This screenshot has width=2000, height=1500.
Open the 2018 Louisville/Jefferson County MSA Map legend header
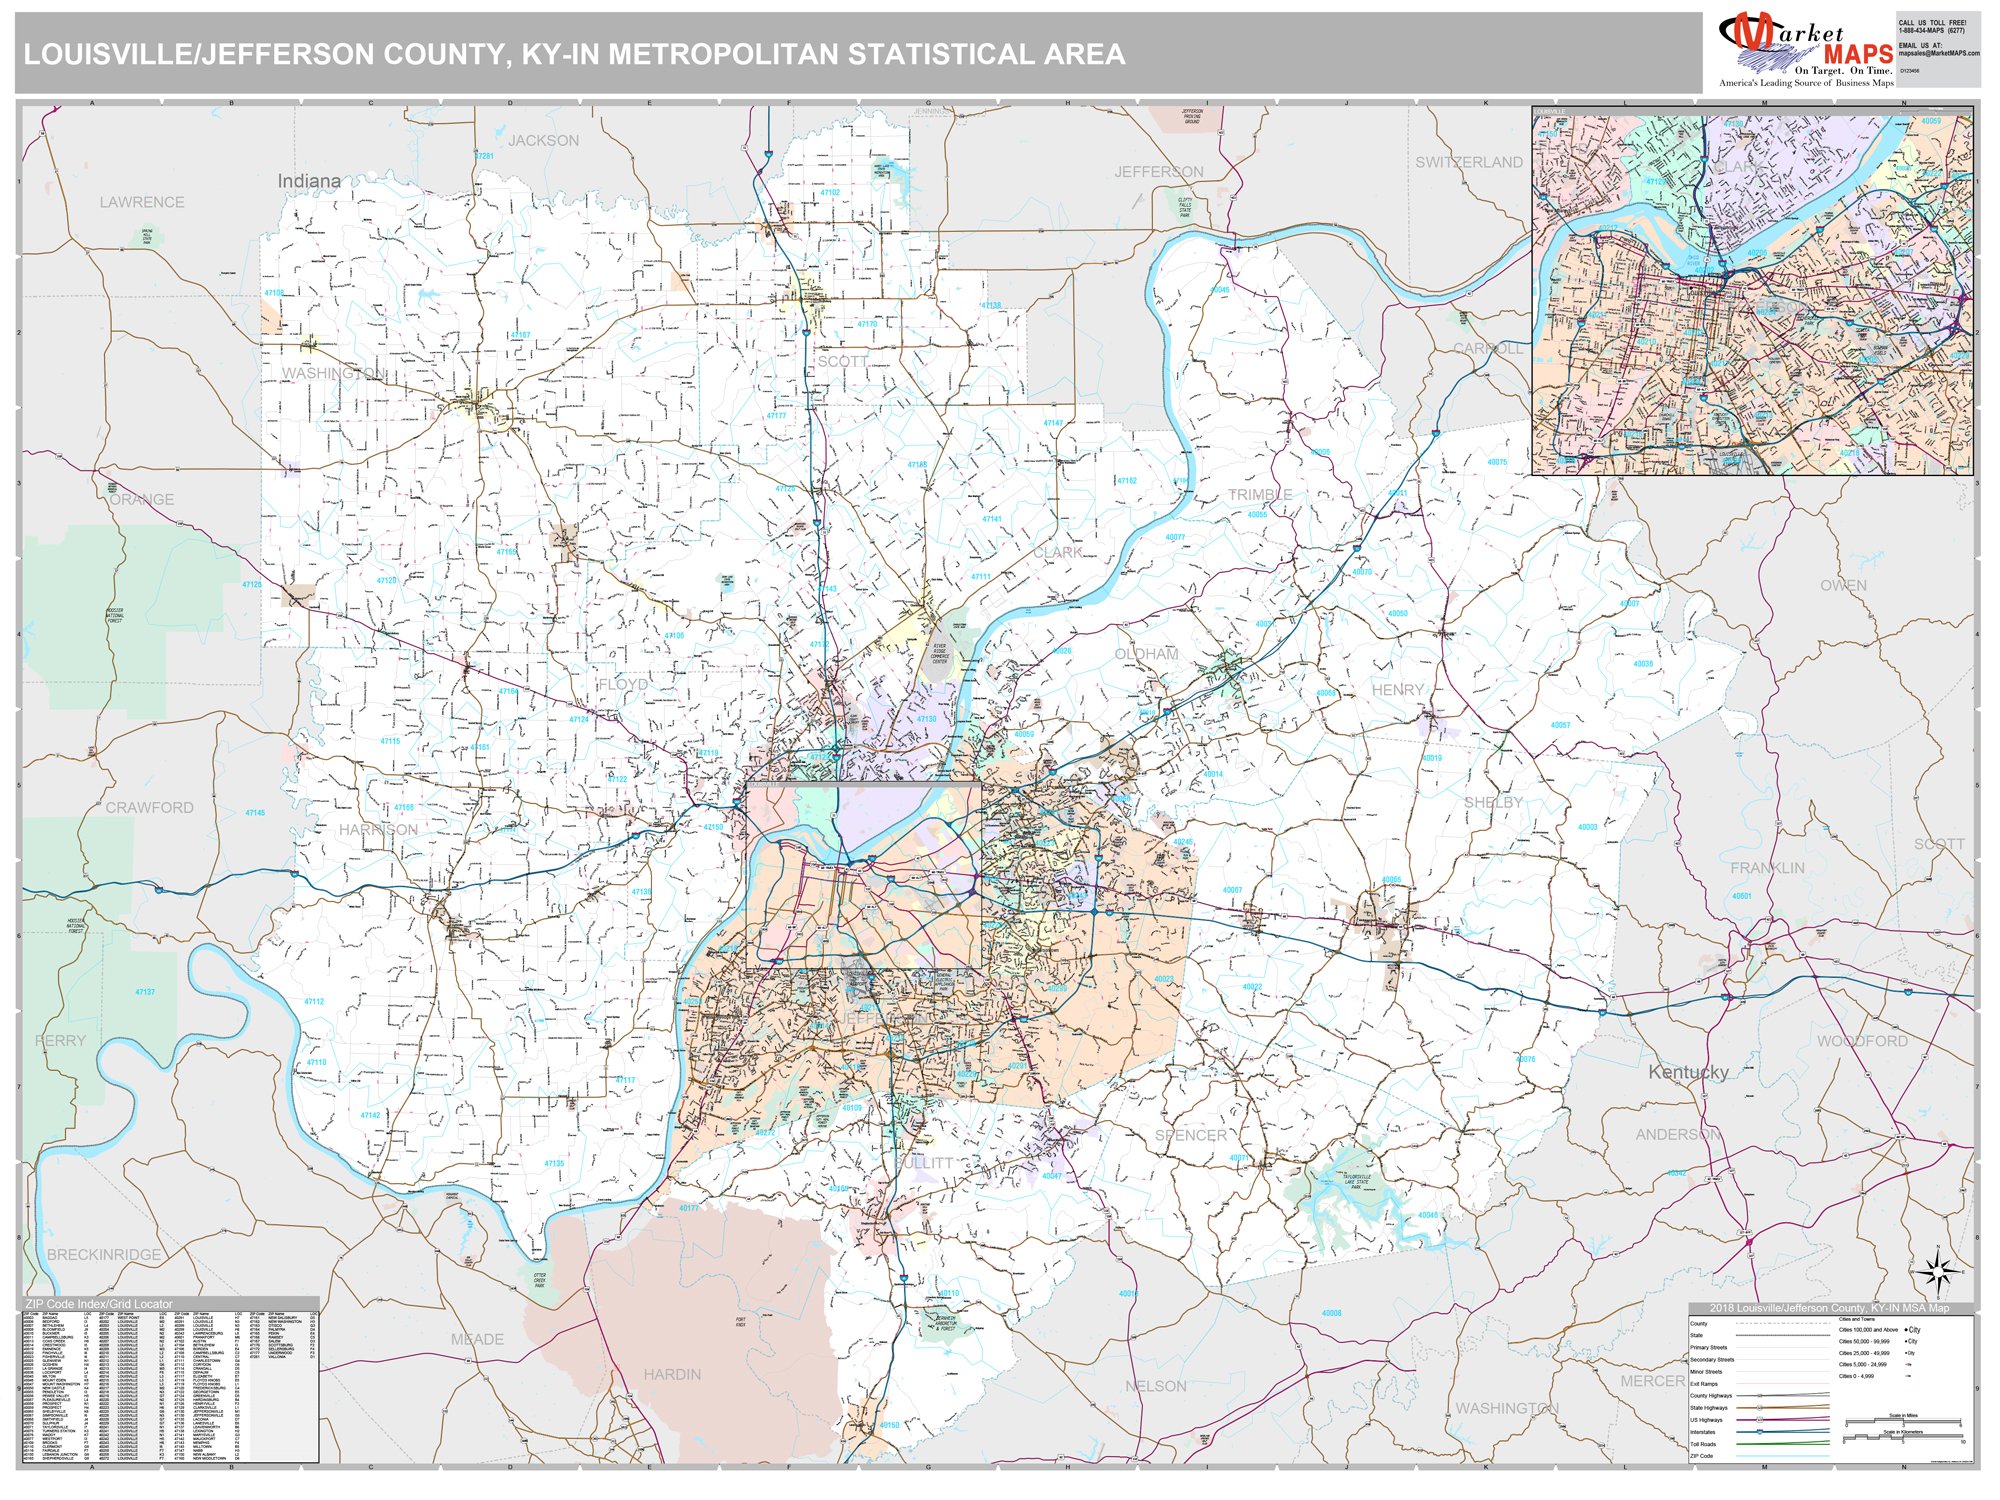click(1830, 1308)
